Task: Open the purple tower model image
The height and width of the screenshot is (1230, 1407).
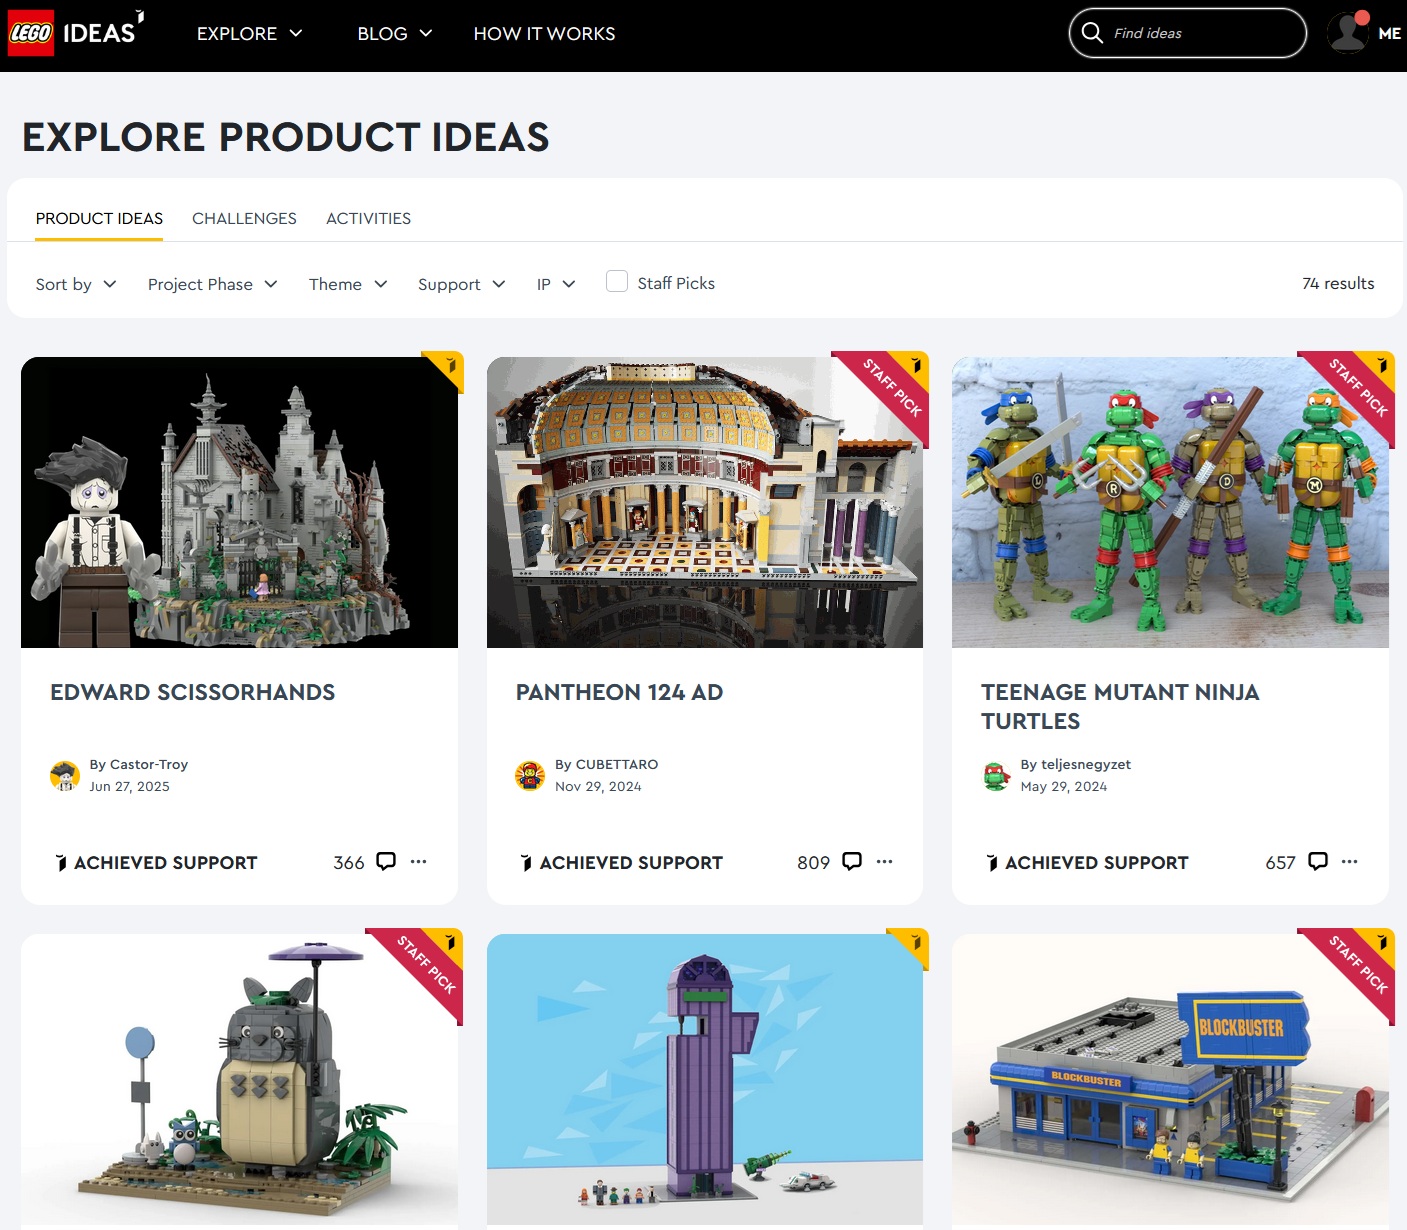Action: (x=705, y=1080)
